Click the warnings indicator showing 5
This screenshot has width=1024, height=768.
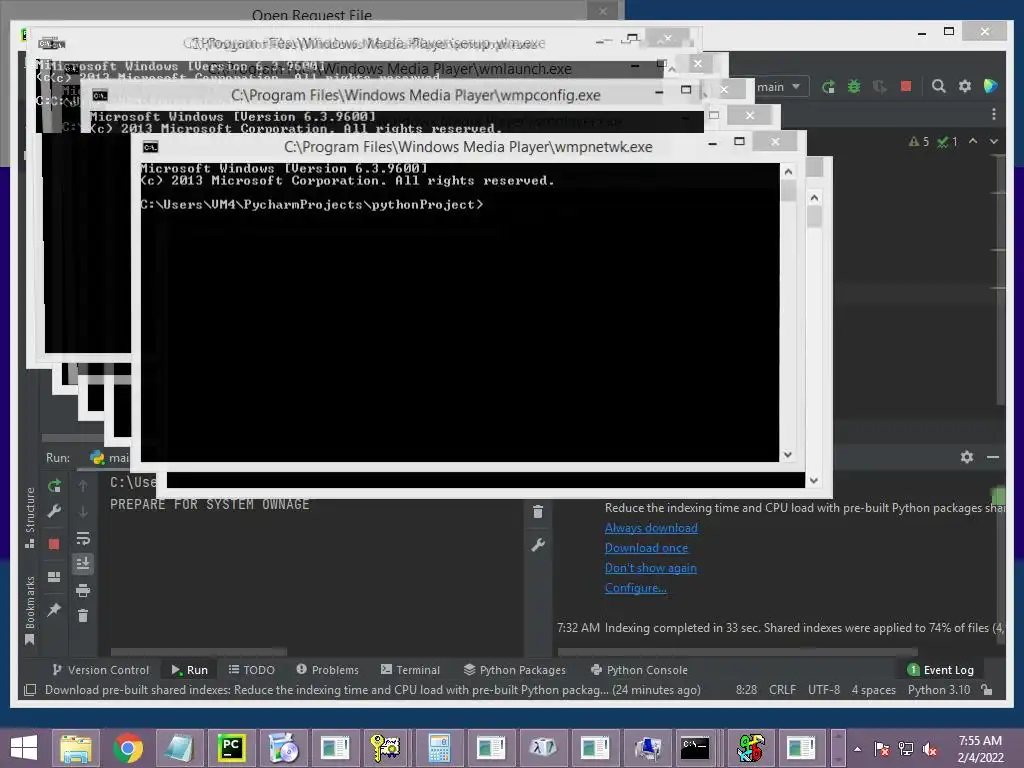click(919, 141)
